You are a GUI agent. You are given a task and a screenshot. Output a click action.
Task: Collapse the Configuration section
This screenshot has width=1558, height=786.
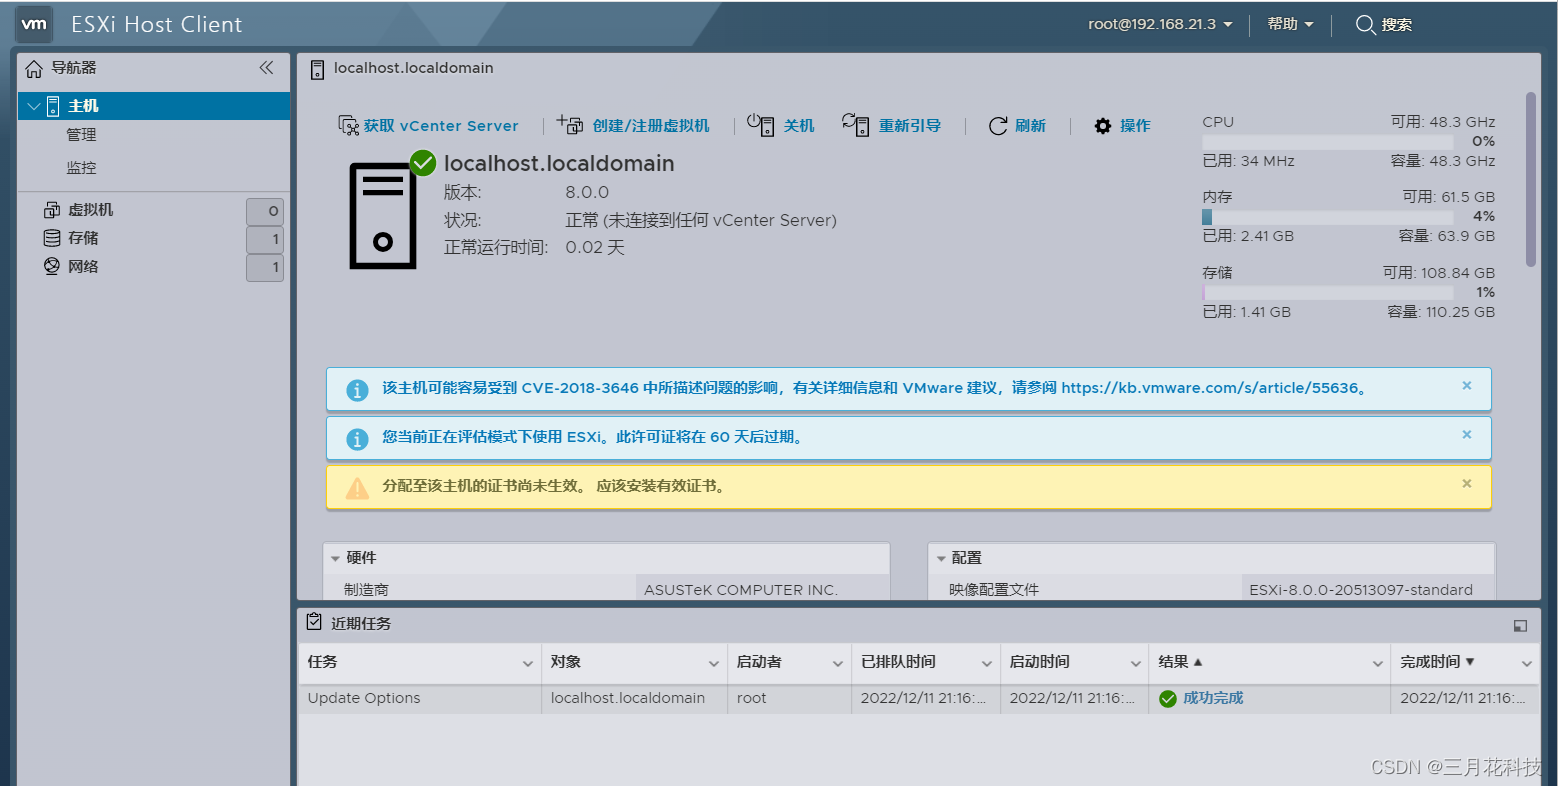941,559
